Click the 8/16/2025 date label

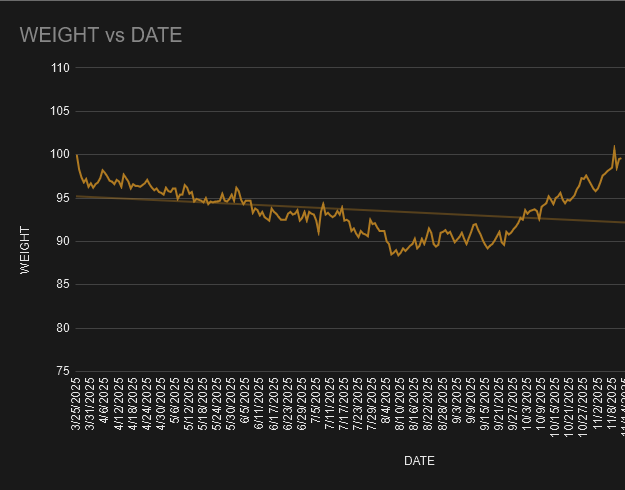pos(415,404)
